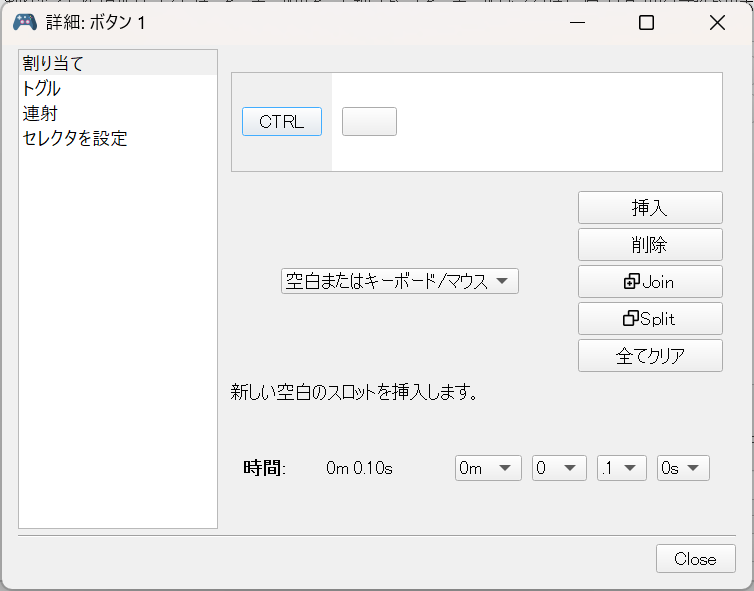Viewport: 754px width, 591px height.
Task: Minimize the dialog window
Action: (x=576, y=23)
